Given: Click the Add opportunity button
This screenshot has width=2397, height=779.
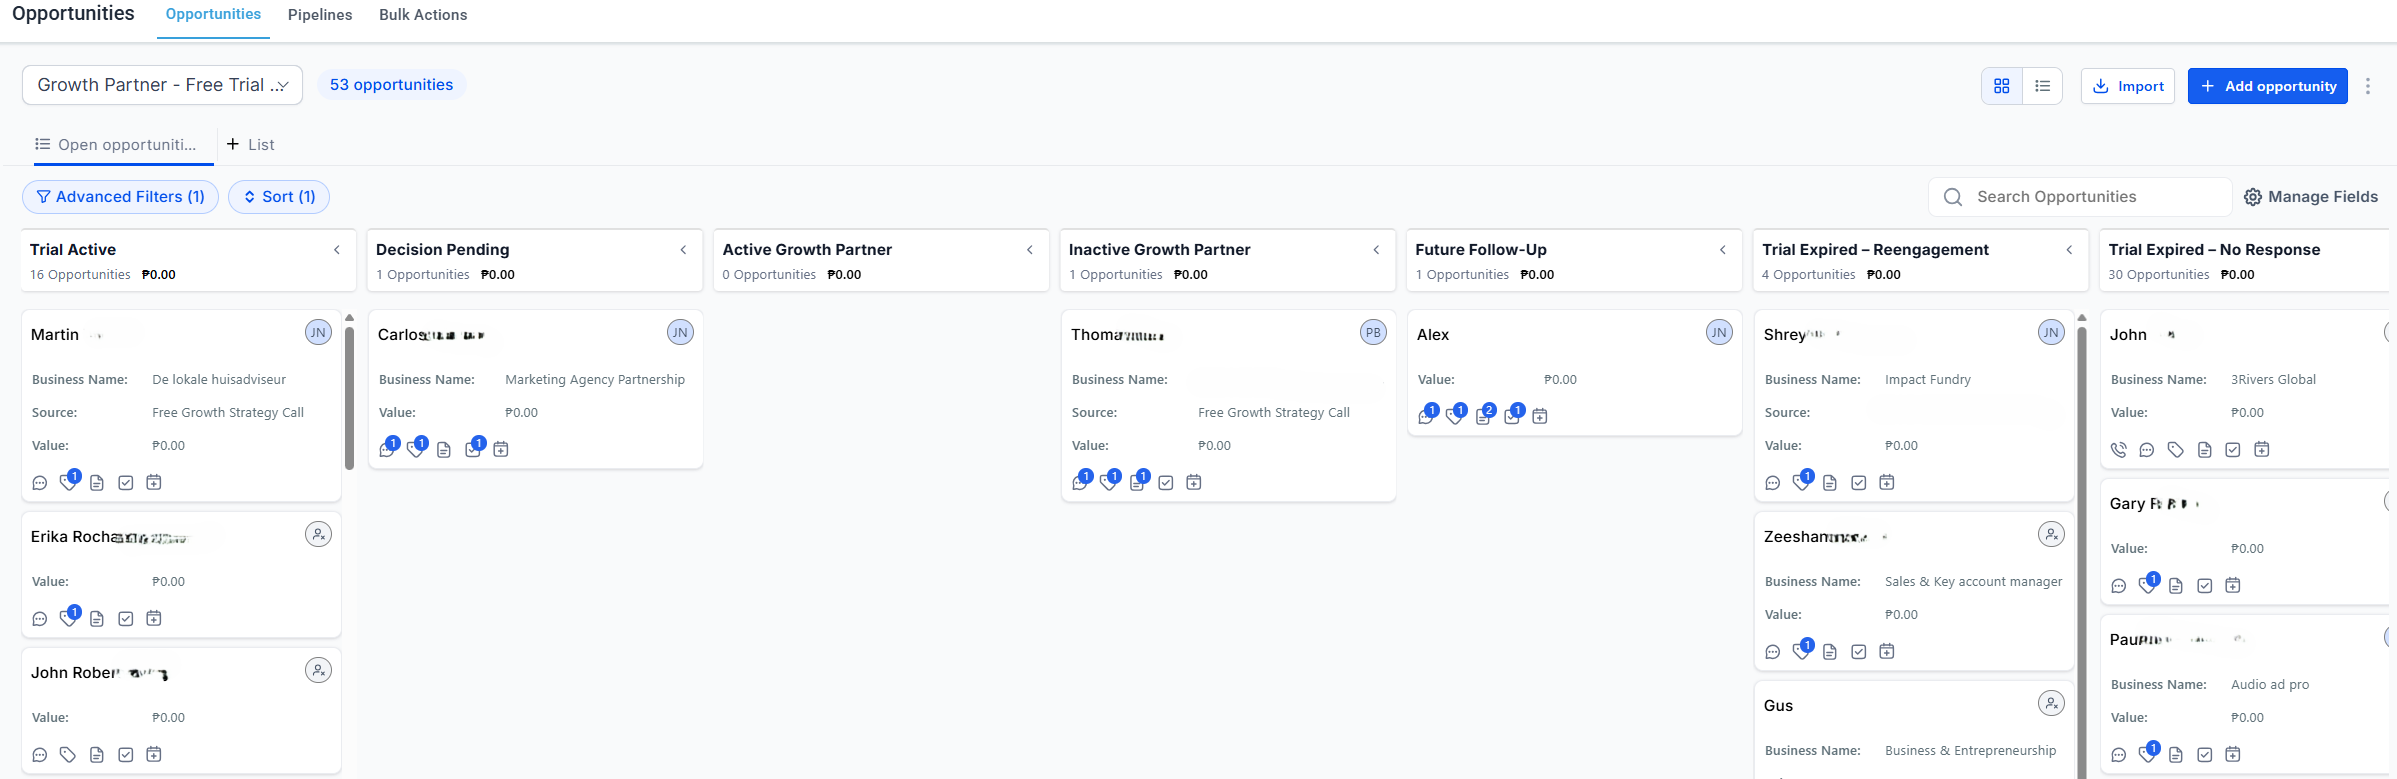Looking at the screenshot, I should [2267, 86].
